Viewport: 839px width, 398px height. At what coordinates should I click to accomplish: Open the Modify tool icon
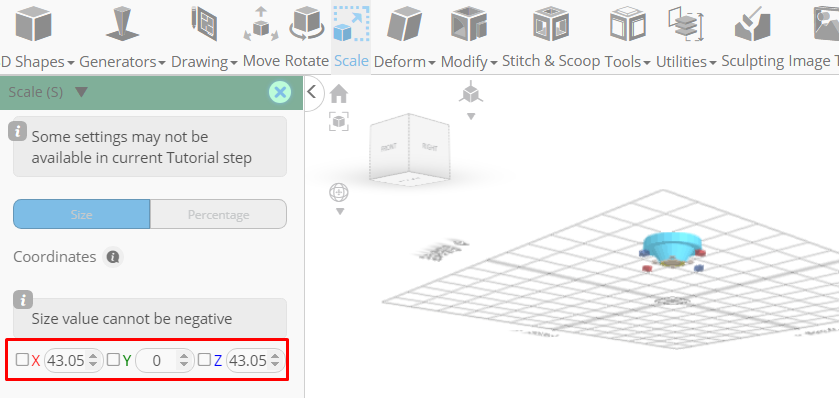coord(469,24)
